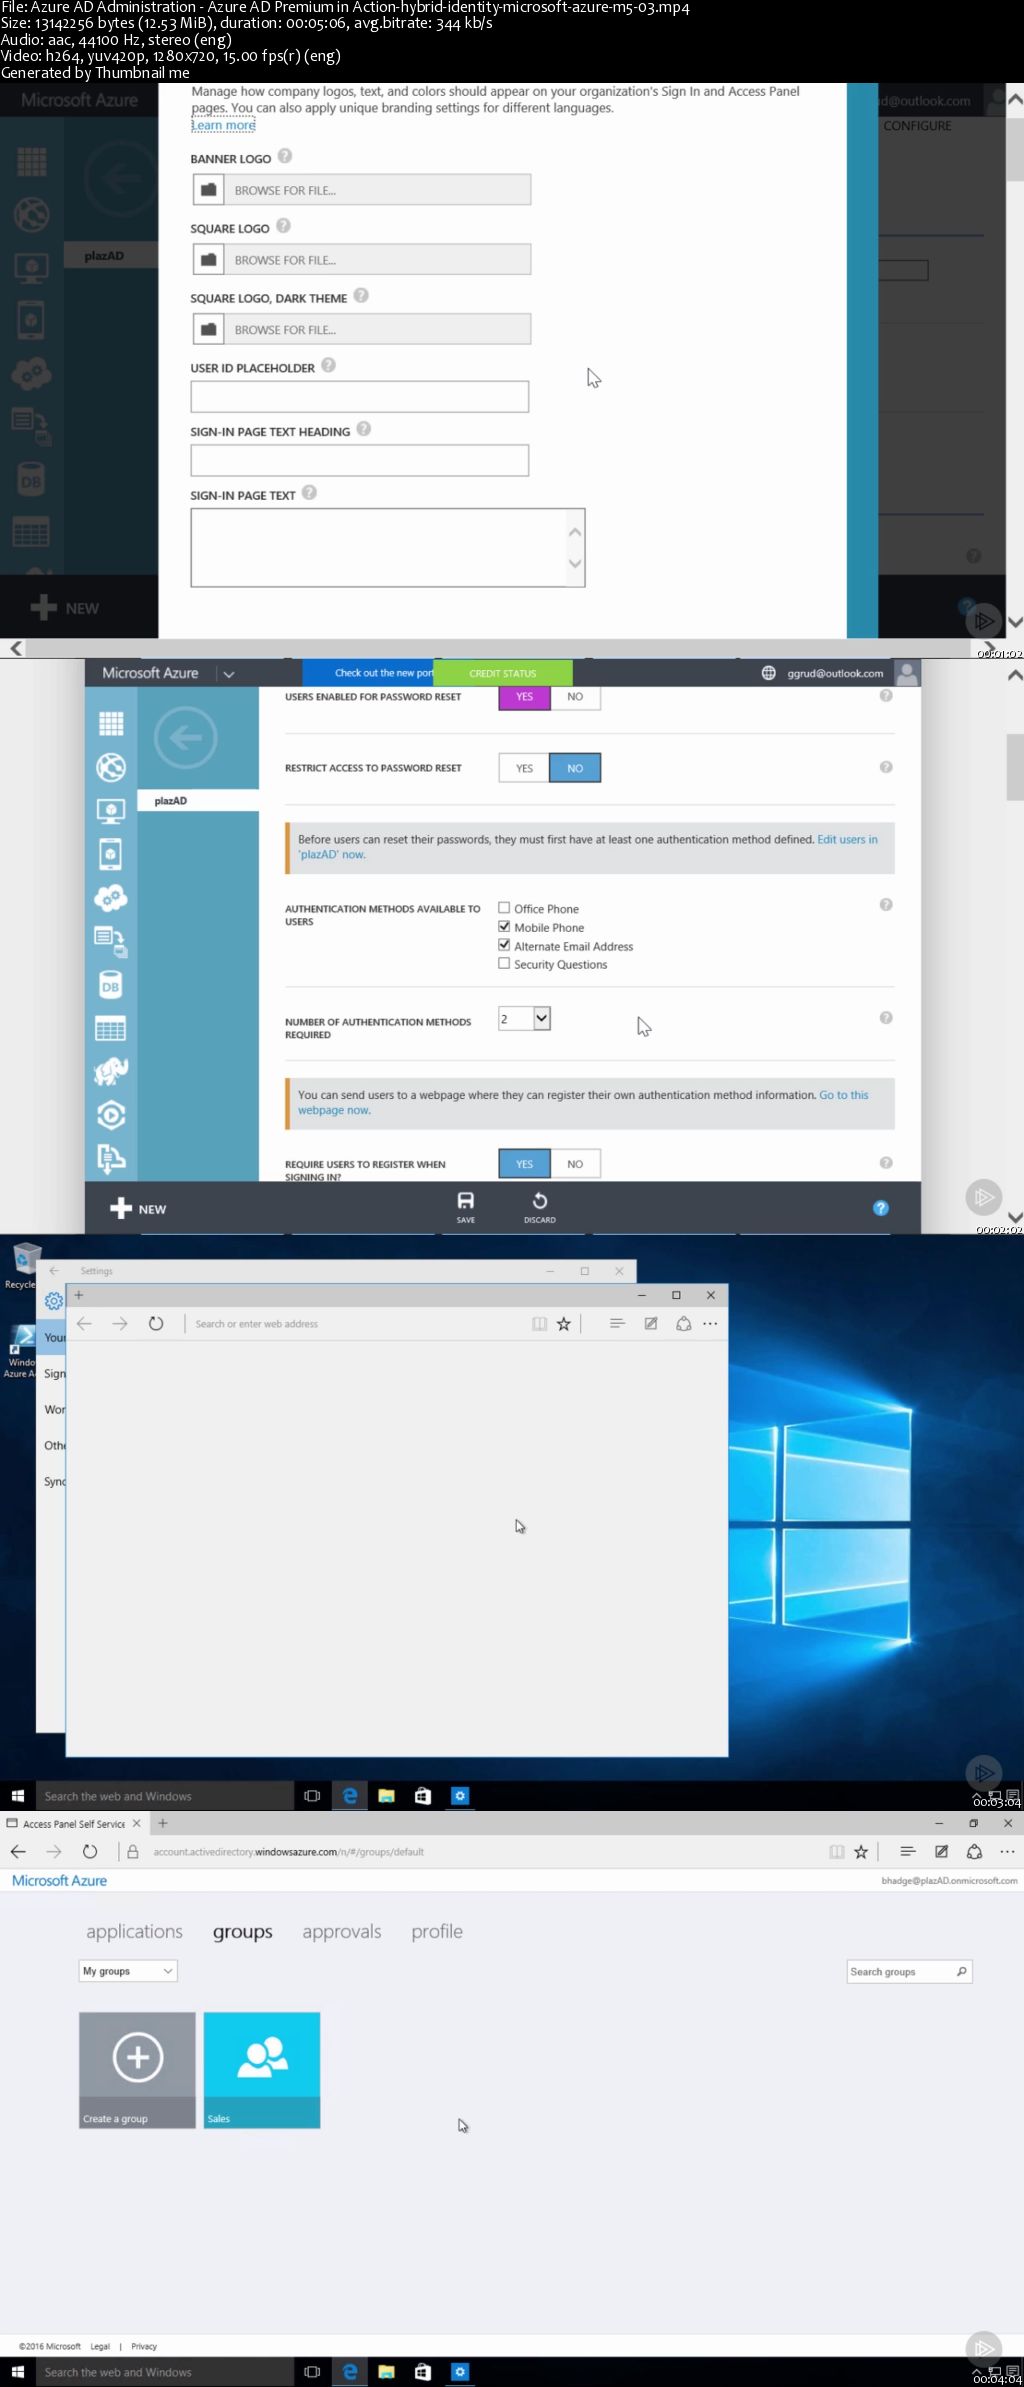Select plazAD item in the password reset sidebar
Image resolution: width=1024 pixels, height=2387 pixels.
pyautogui.click(x=198, y=801)
